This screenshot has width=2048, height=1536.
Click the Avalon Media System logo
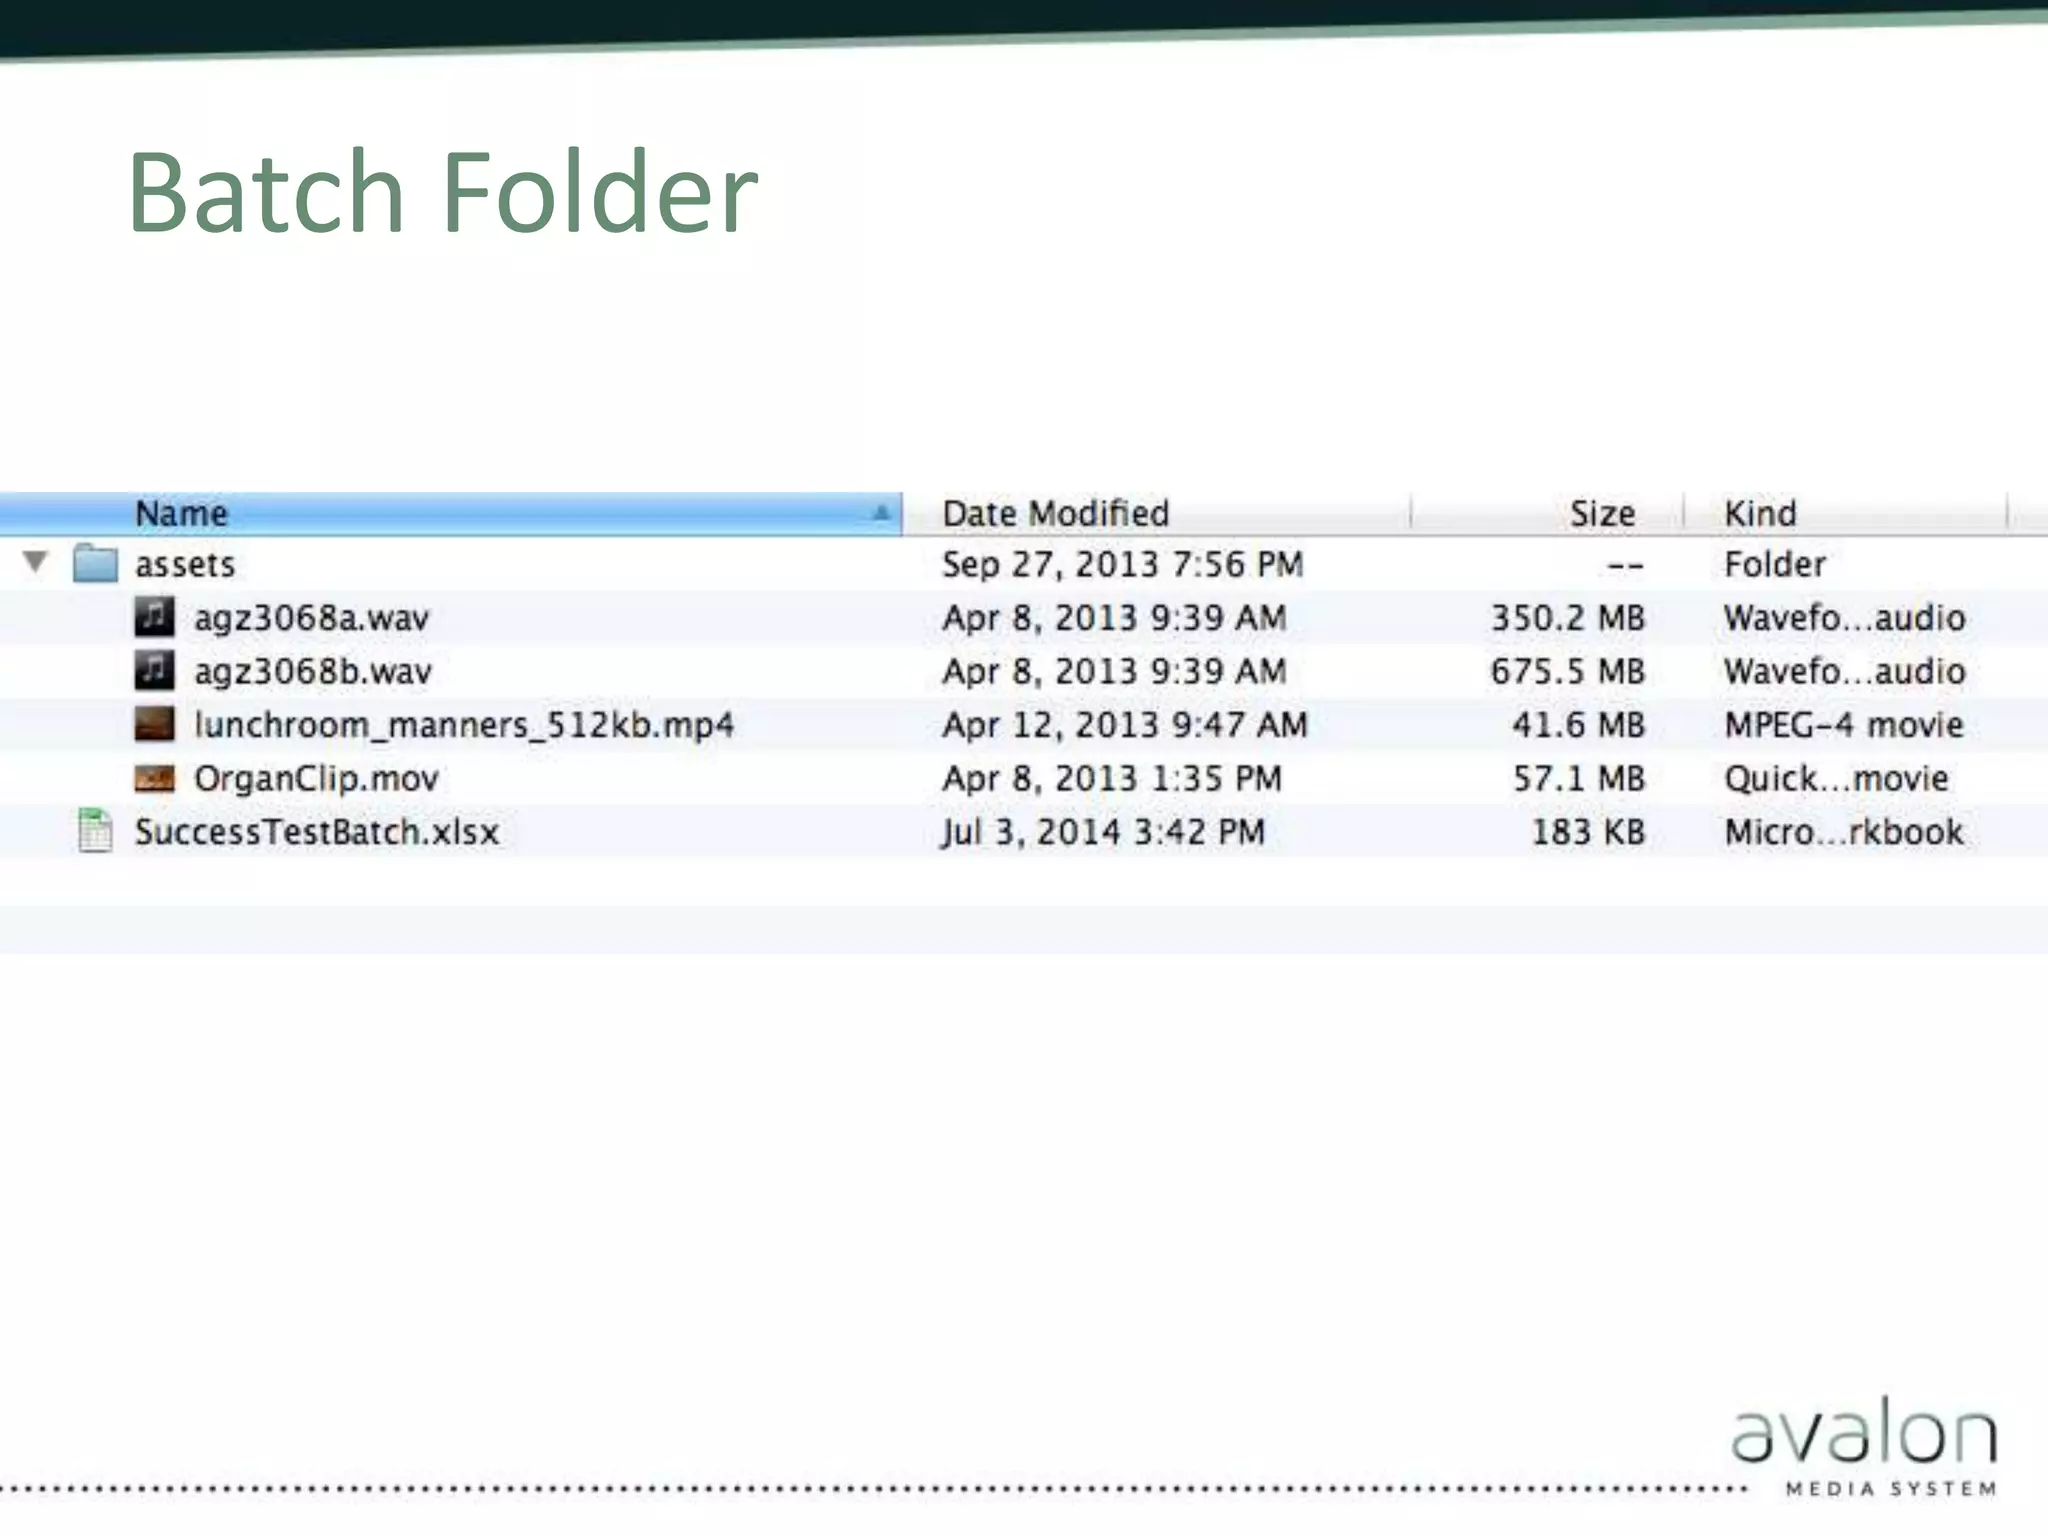coord(1864,1447)
